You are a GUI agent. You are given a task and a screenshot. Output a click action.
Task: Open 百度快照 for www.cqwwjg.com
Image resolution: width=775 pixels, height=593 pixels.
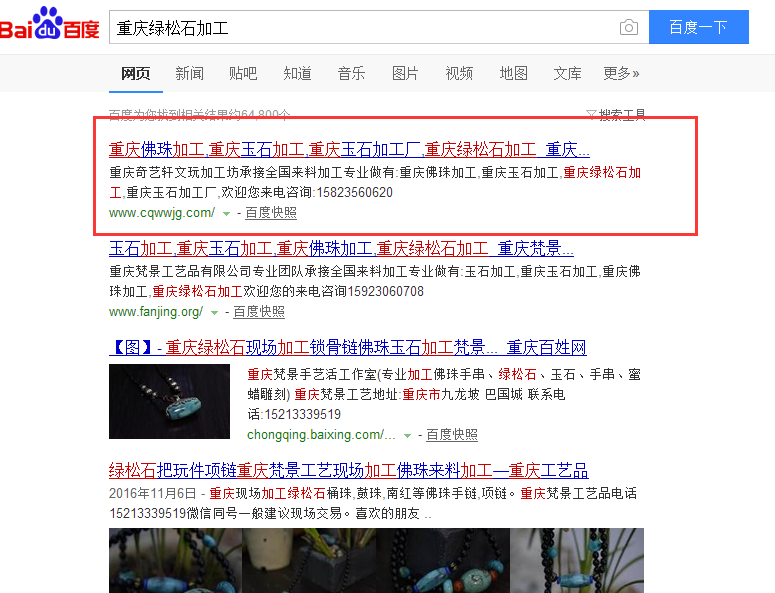[x=271, y=213]
